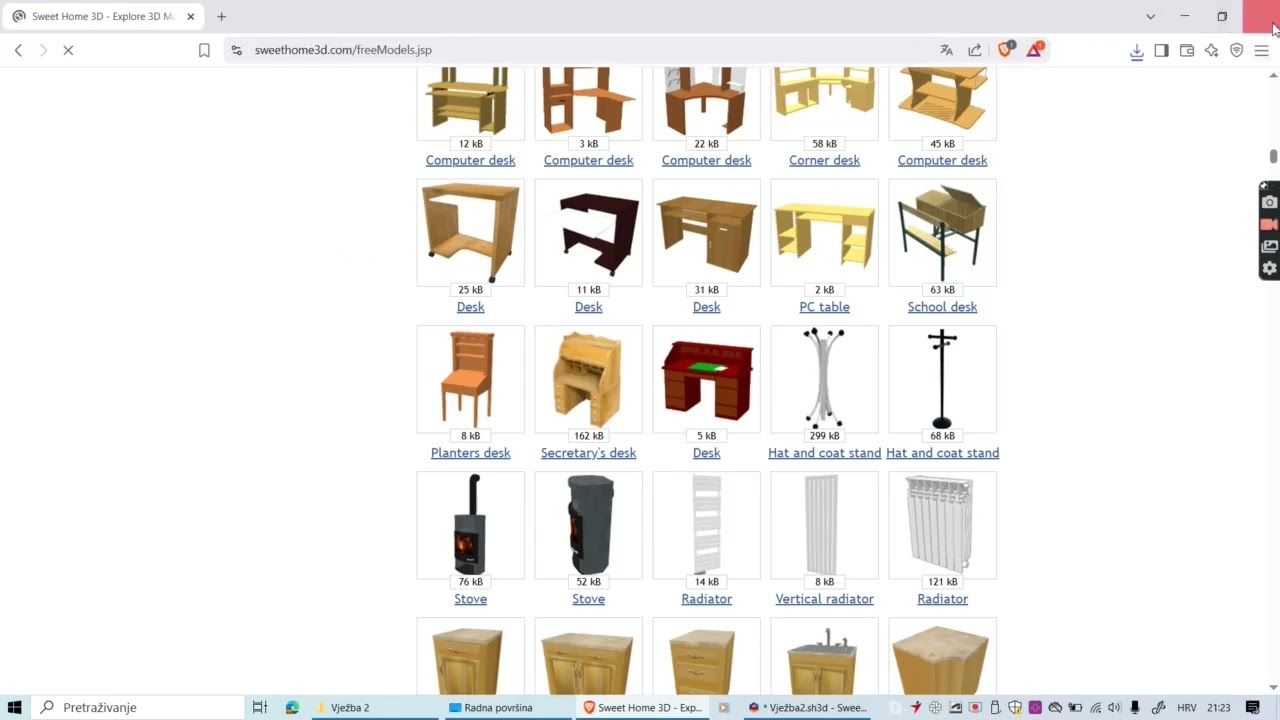Switch to Vježba2.sh3d Sweet Home taskbar window
This screenshot has height=720, width=1280.
[808, 707]
